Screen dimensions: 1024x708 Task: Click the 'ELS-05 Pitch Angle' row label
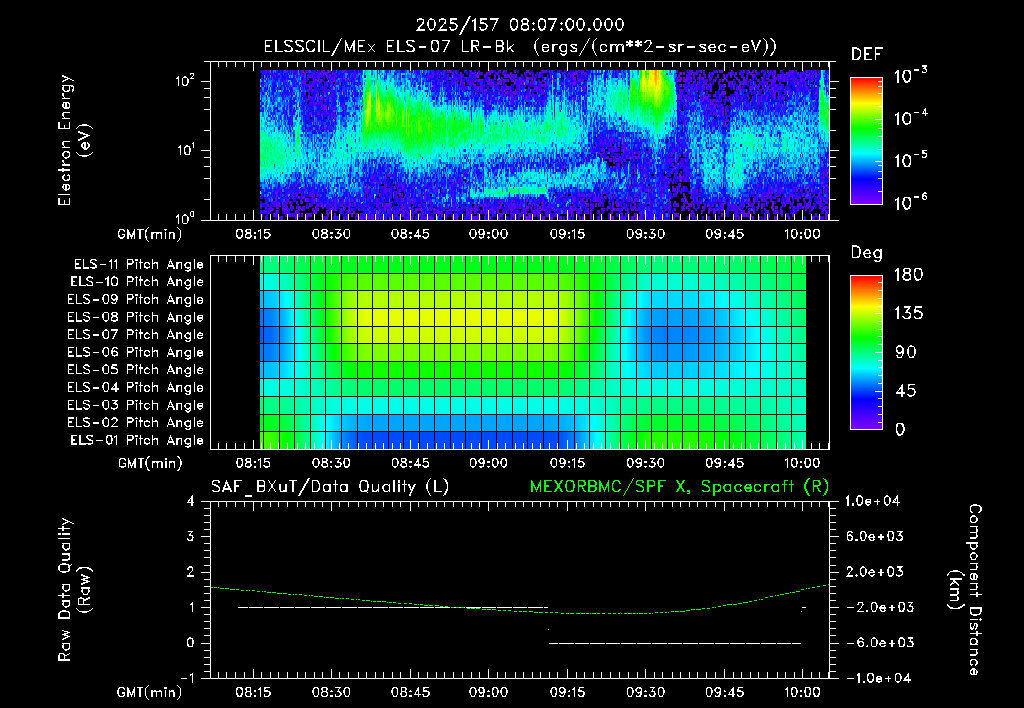click(136, 370)
